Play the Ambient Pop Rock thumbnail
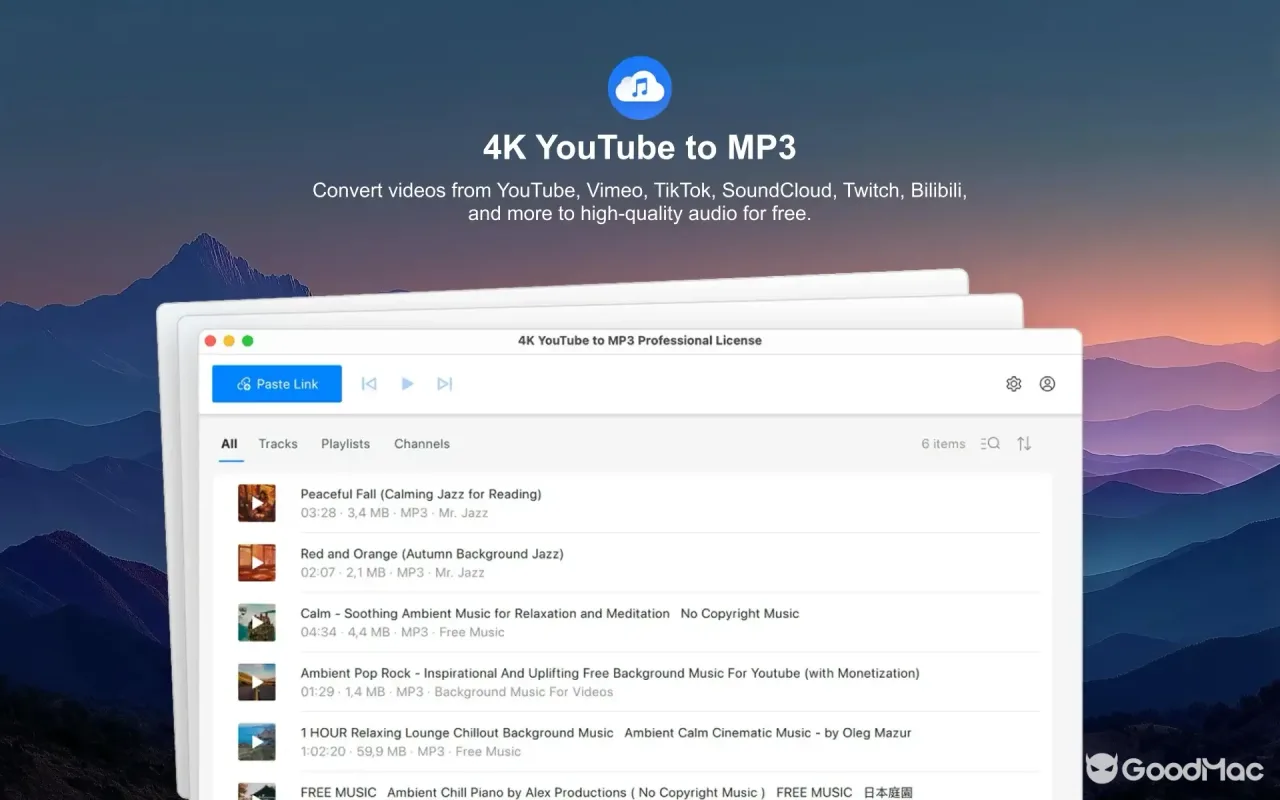 pyautogui.click(x=257, y=682)
